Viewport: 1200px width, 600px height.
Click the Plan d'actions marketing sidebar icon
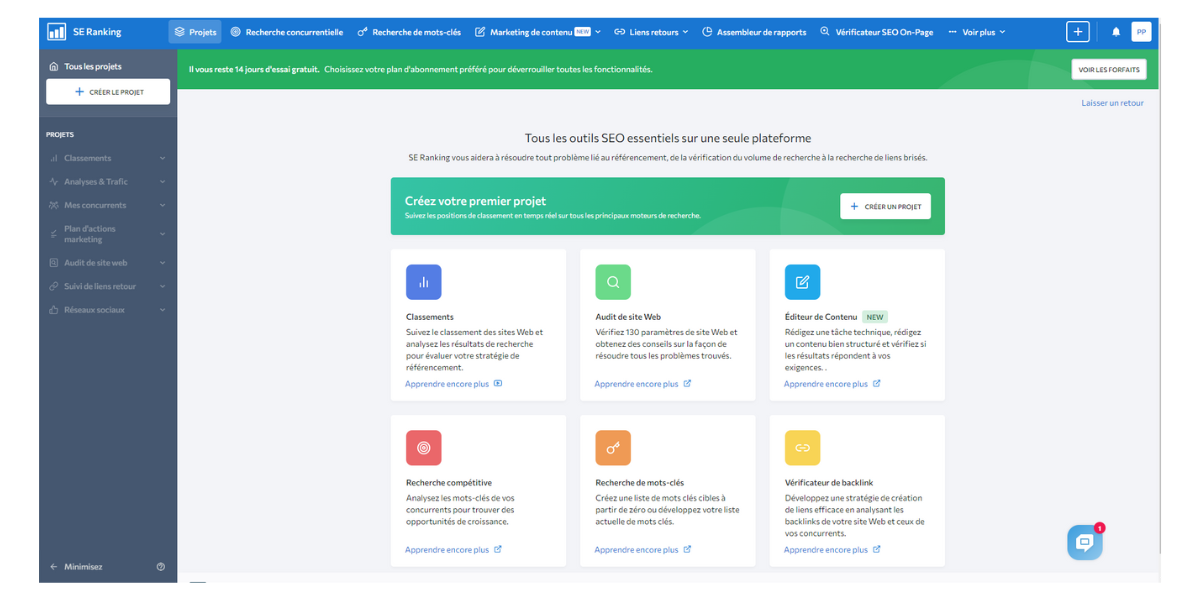54,234
